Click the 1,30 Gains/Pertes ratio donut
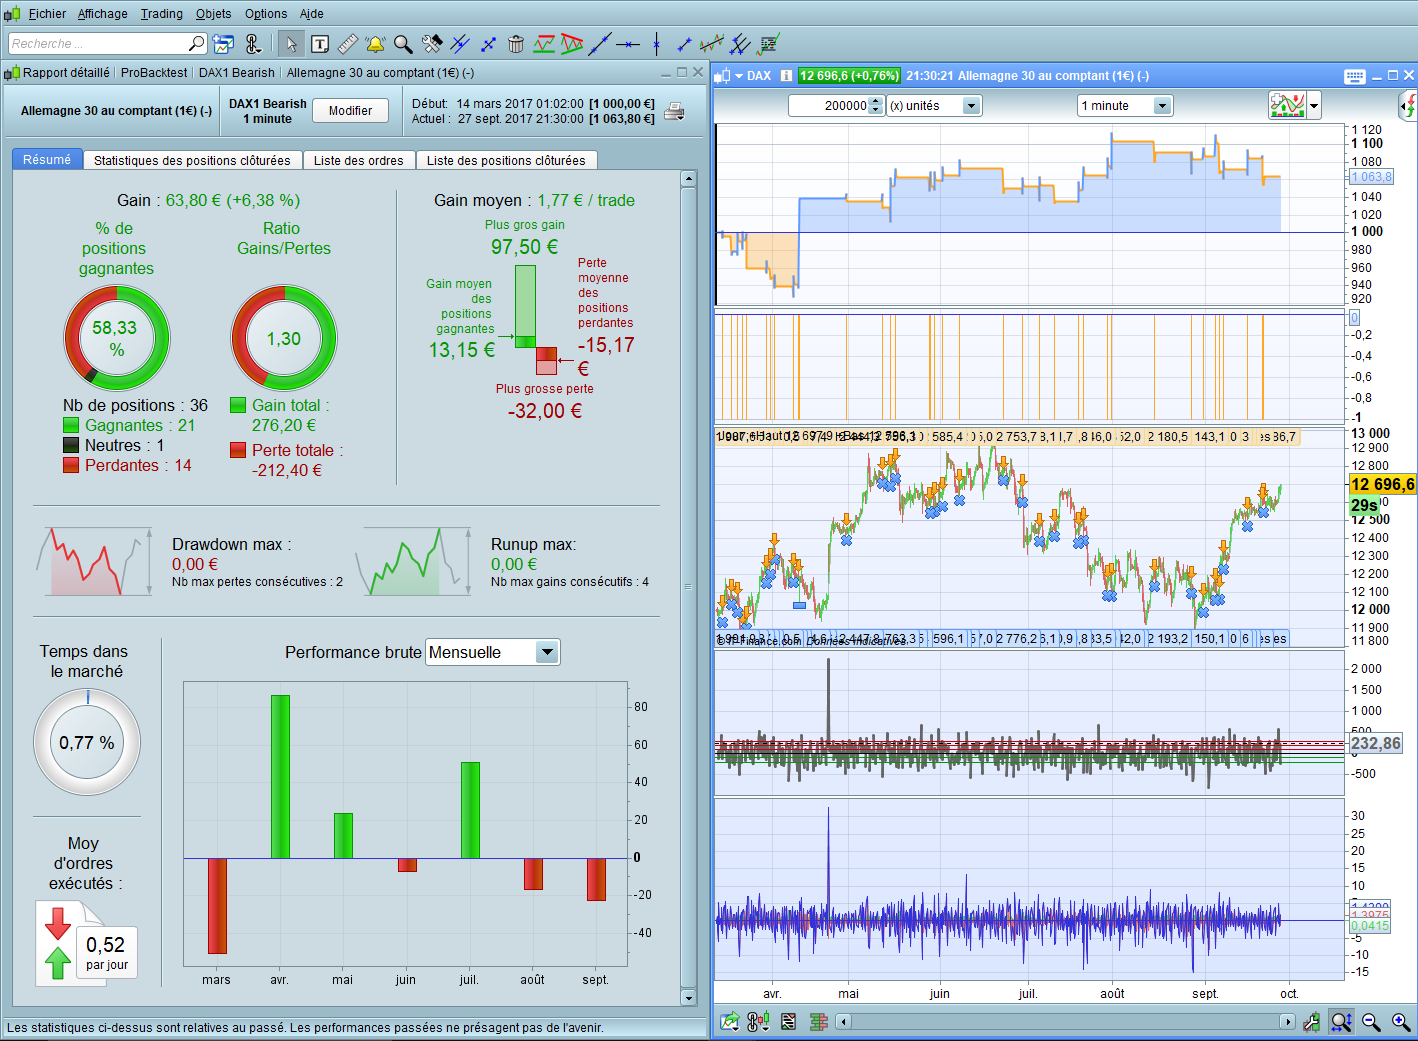This screenshot has height=1041, width=1418. [284, 338]
